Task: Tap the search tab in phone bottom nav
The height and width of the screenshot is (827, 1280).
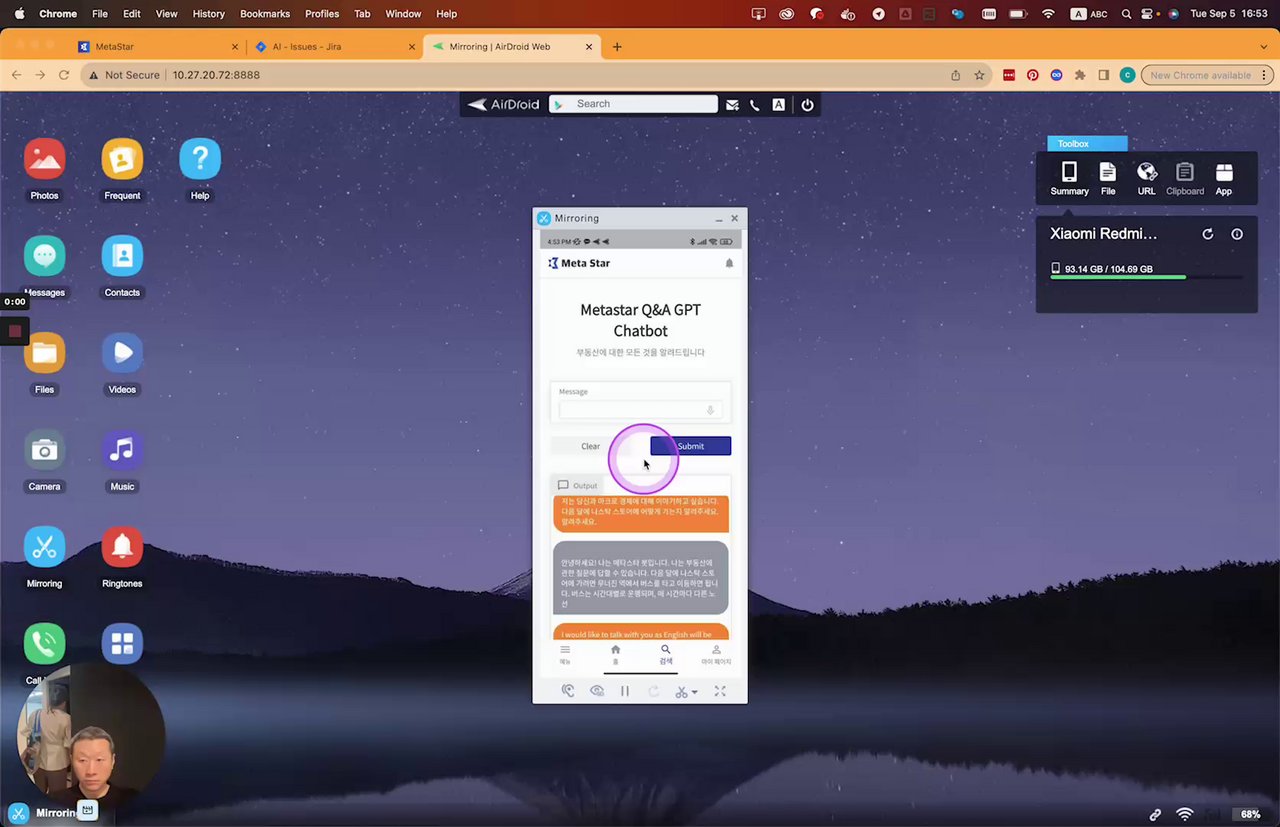Action: [666, 654]
